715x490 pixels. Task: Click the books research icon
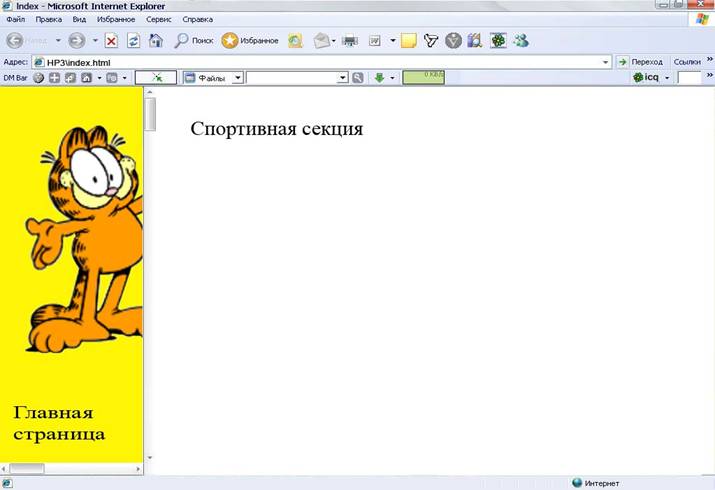475,41
